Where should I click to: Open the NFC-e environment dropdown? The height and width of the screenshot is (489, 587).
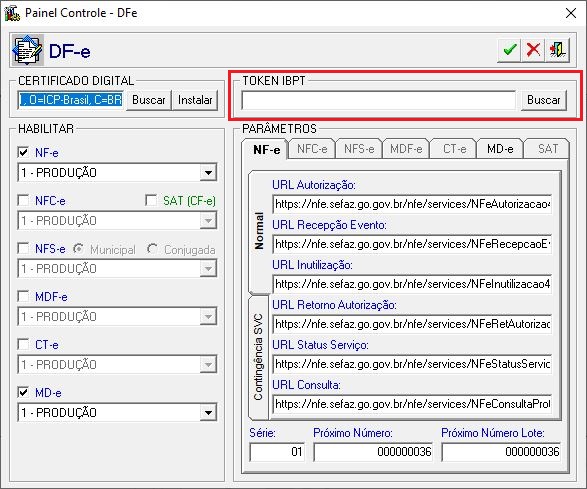pos(208,221)
